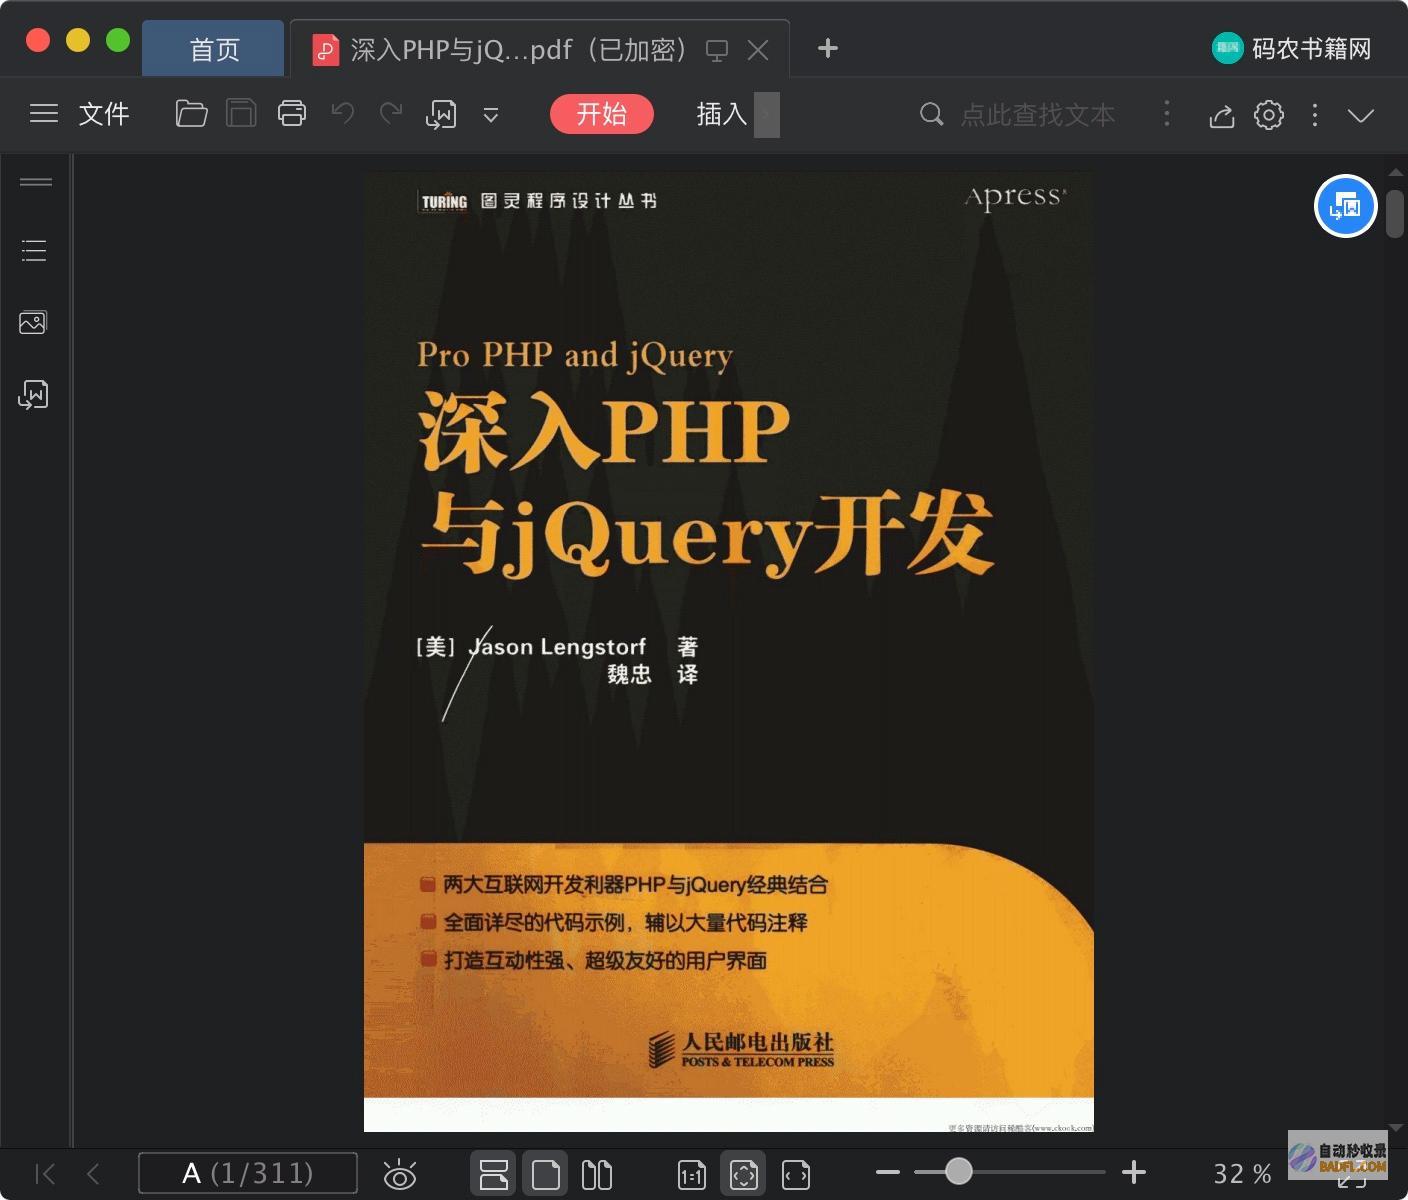Click the sidebar drag handle at the top
Image resolution: width=1408 pixels, height=1200 pixels.
(36, 182)
